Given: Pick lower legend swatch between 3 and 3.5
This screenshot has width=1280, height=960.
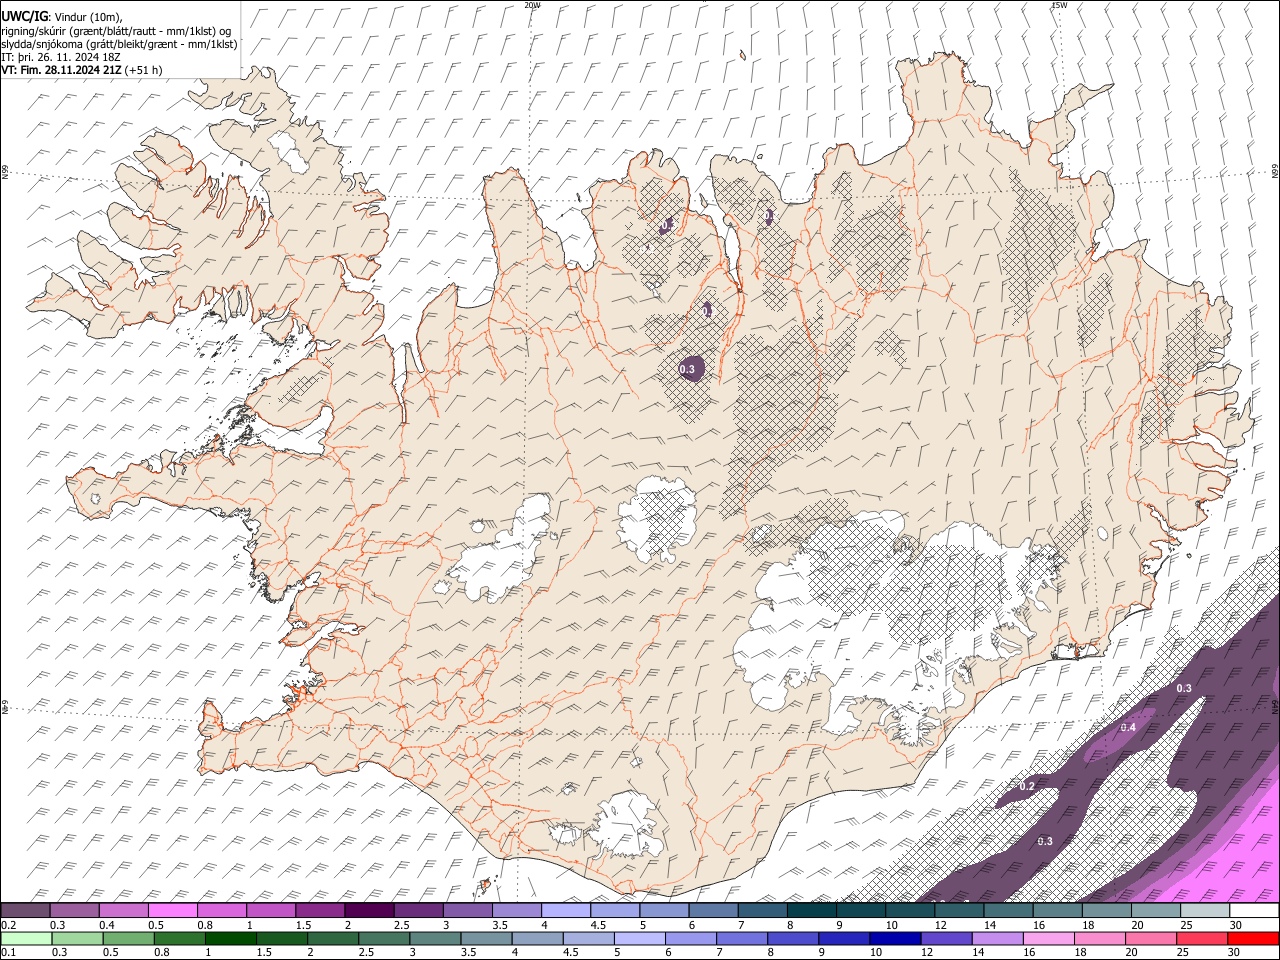Looking at the screenshot, I should click(436, 939).
